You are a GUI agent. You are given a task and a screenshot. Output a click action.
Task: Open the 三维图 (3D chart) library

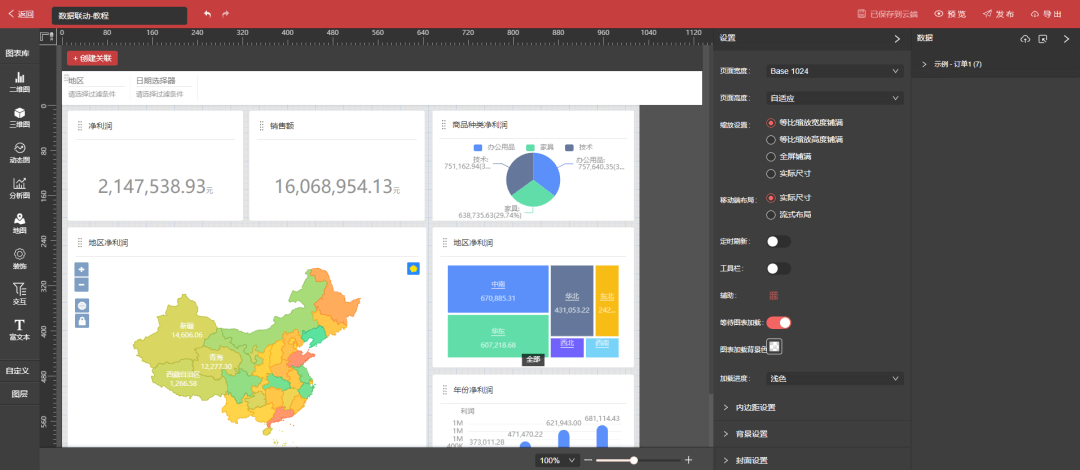pyautogui.click(x=19, y=117)
